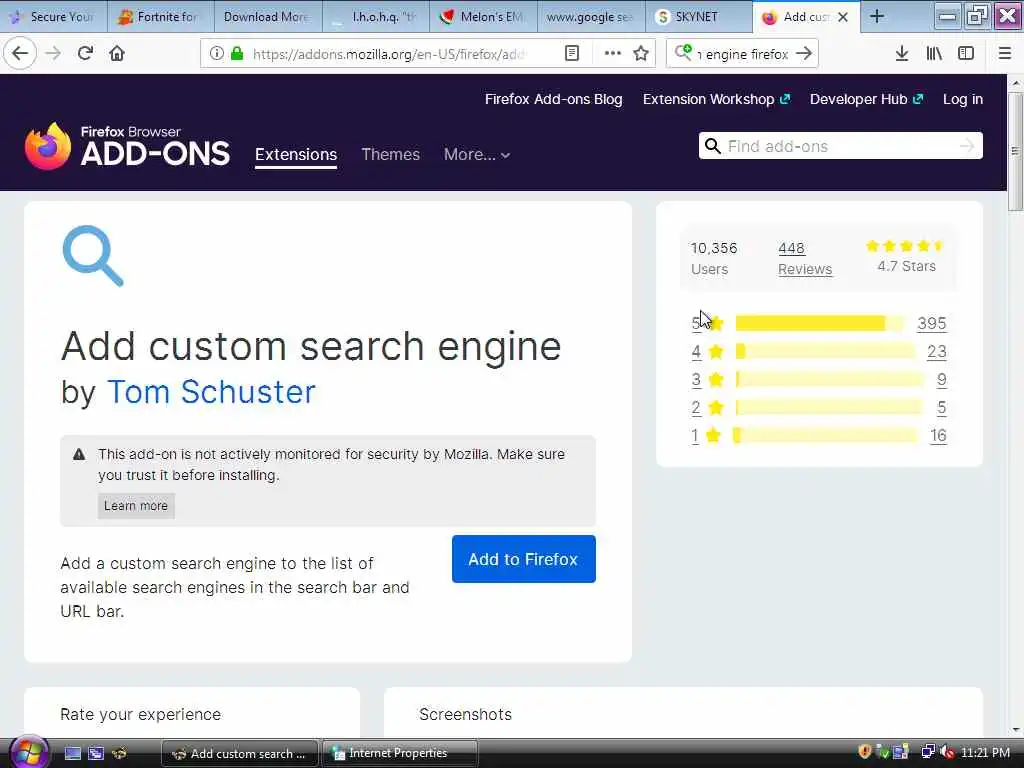
Task: Show site information icon in address bar
Action: pos(216,54)
